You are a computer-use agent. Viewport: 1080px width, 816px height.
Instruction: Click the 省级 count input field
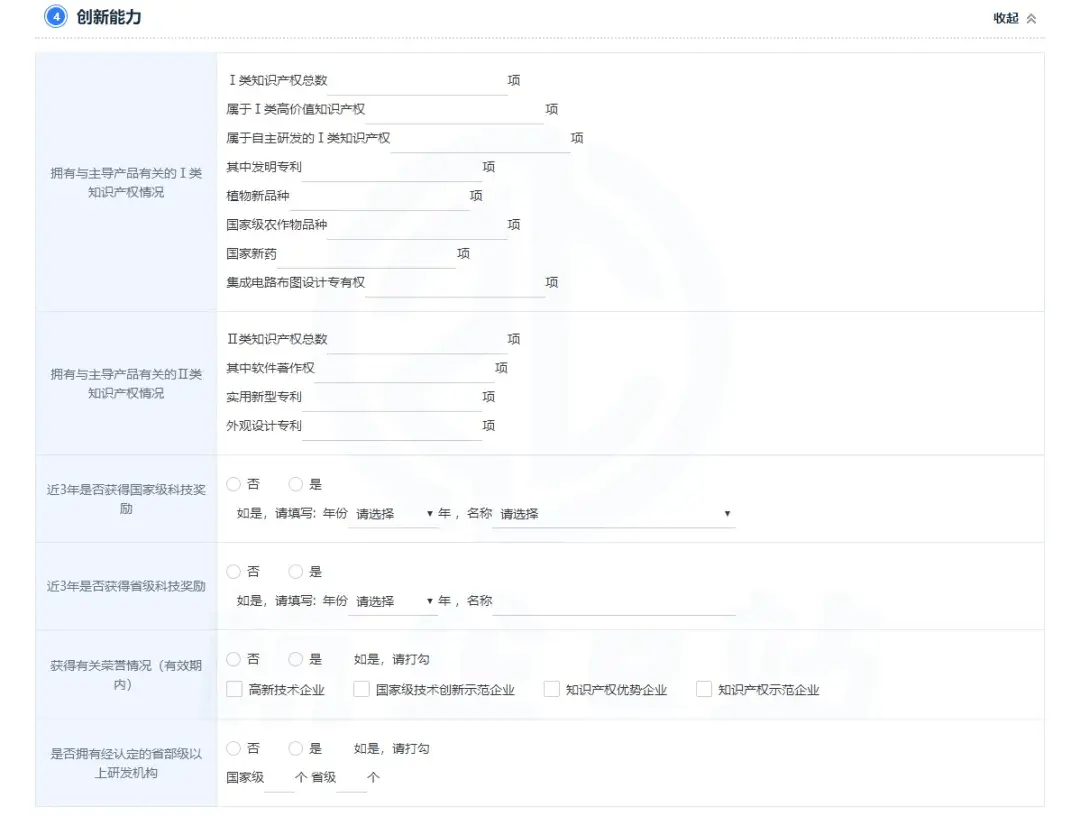(351, 778)
